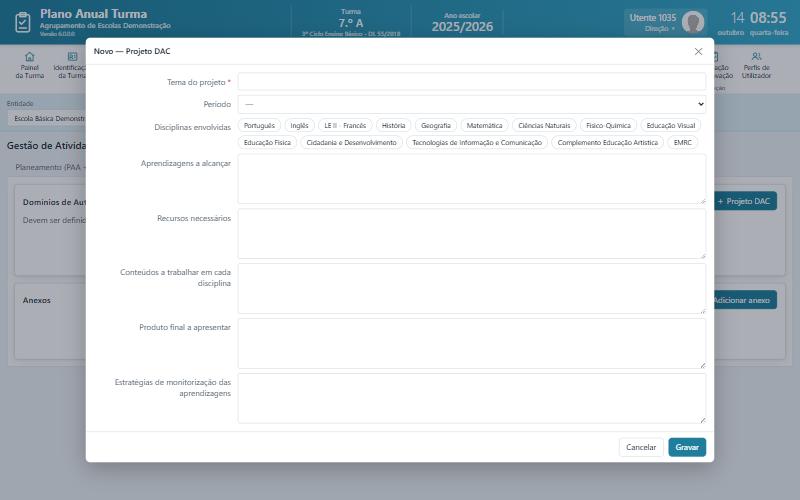The width and height of the screenshot is (800, 500).
Task: Open Painel da Turma home icon
Action: coord(30,57)
